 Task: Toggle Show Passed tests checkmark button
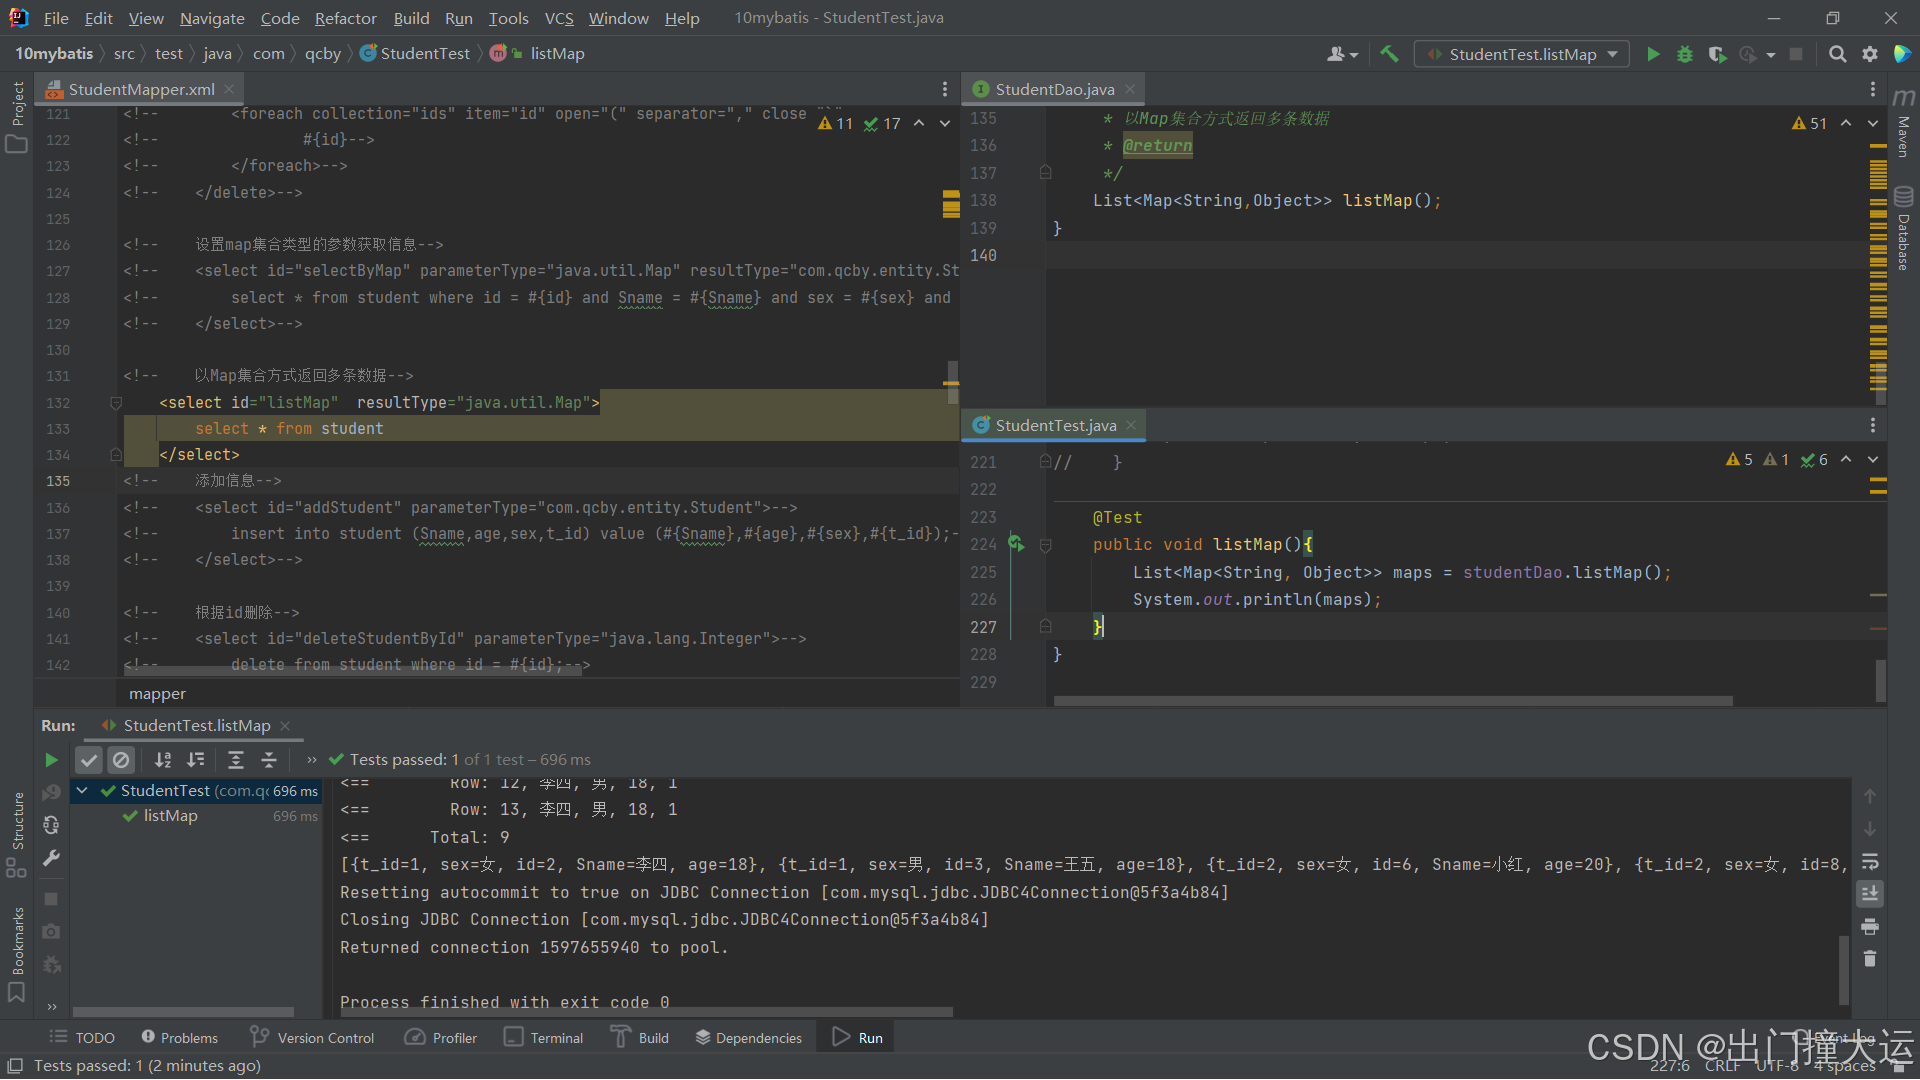pyautogui.click(x=89, y=760)
